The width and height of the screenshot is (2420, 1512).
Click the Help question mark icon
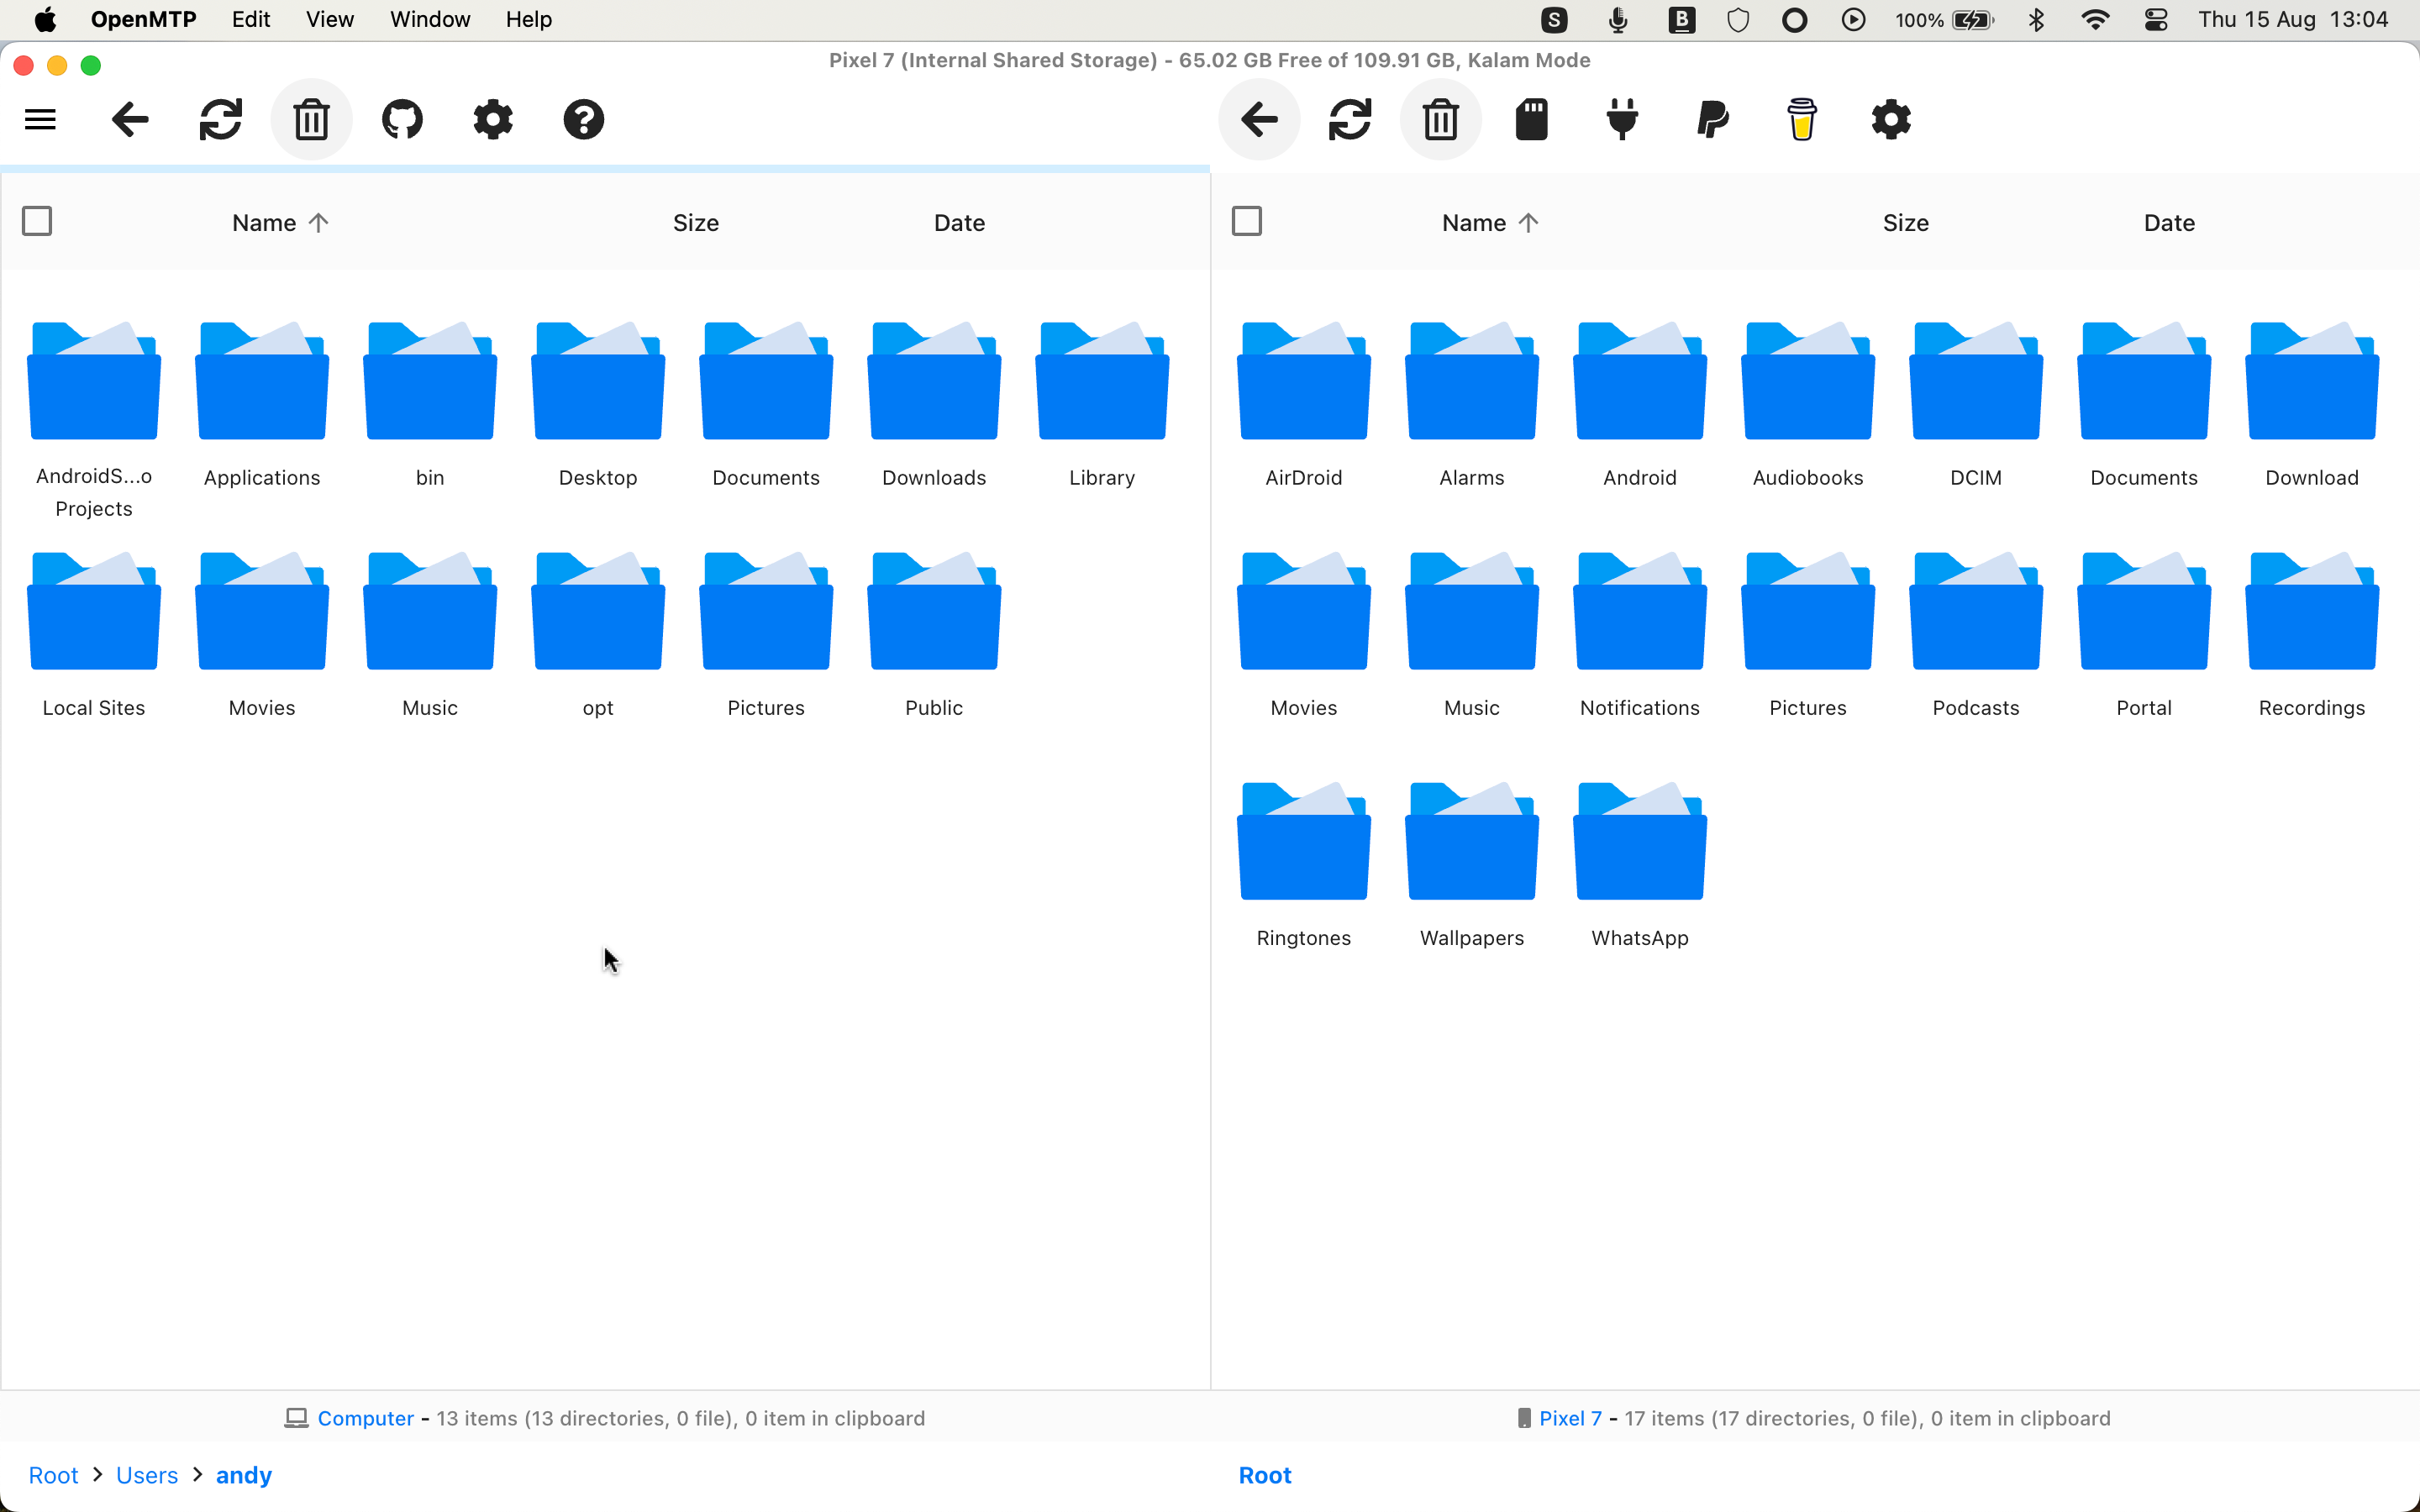coord(584,118)
